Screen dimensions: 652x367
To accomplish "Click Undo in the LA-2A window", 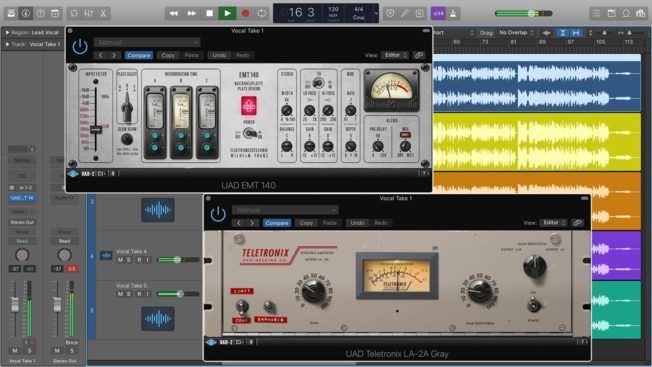I will click(x=357, y=223).
